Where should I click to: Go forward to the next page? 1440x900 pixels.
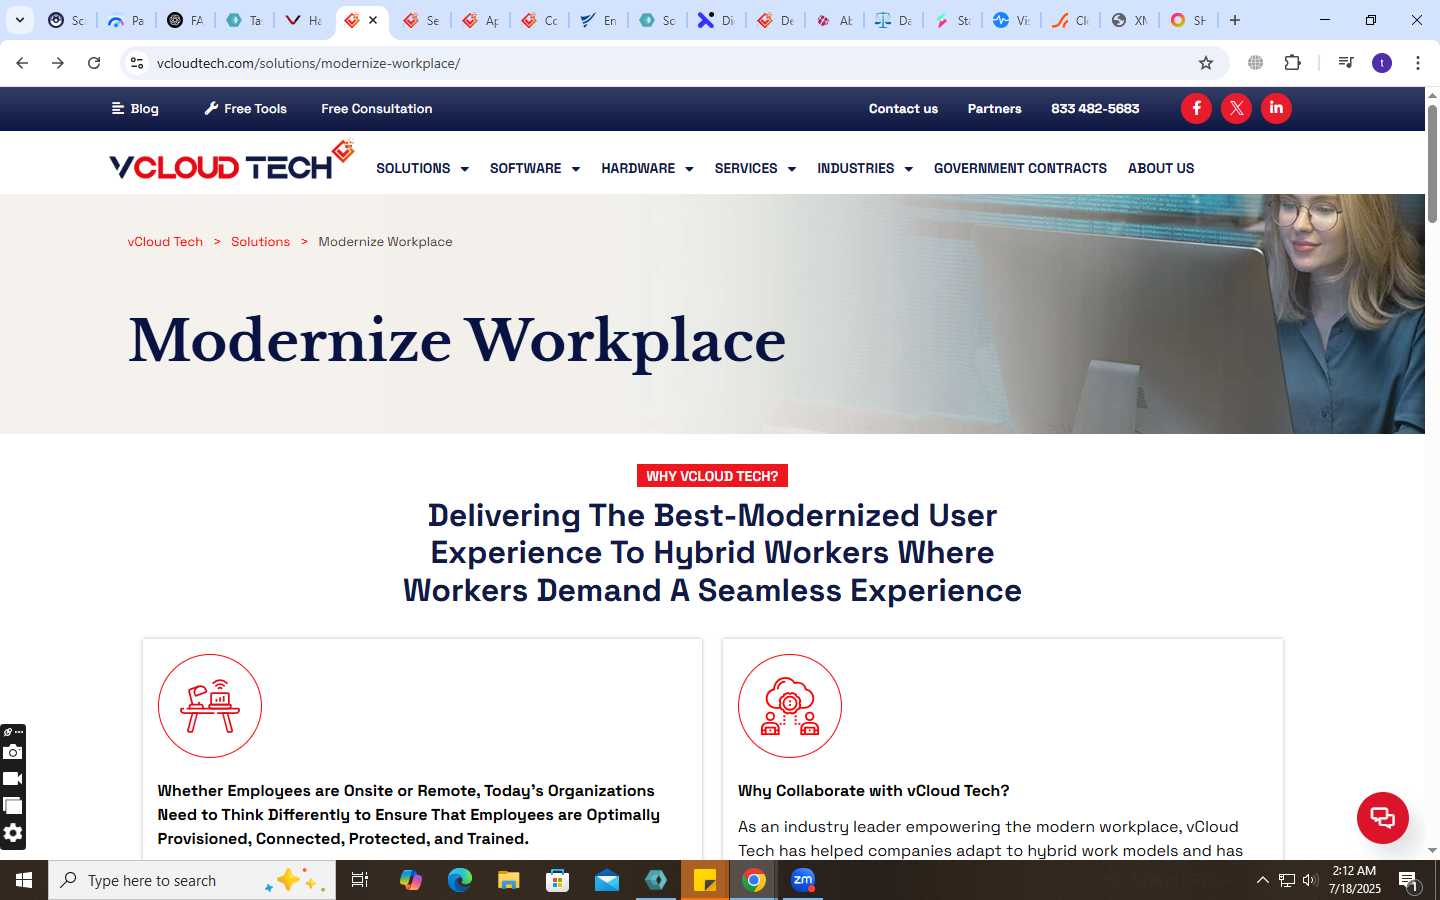point(58,63)
